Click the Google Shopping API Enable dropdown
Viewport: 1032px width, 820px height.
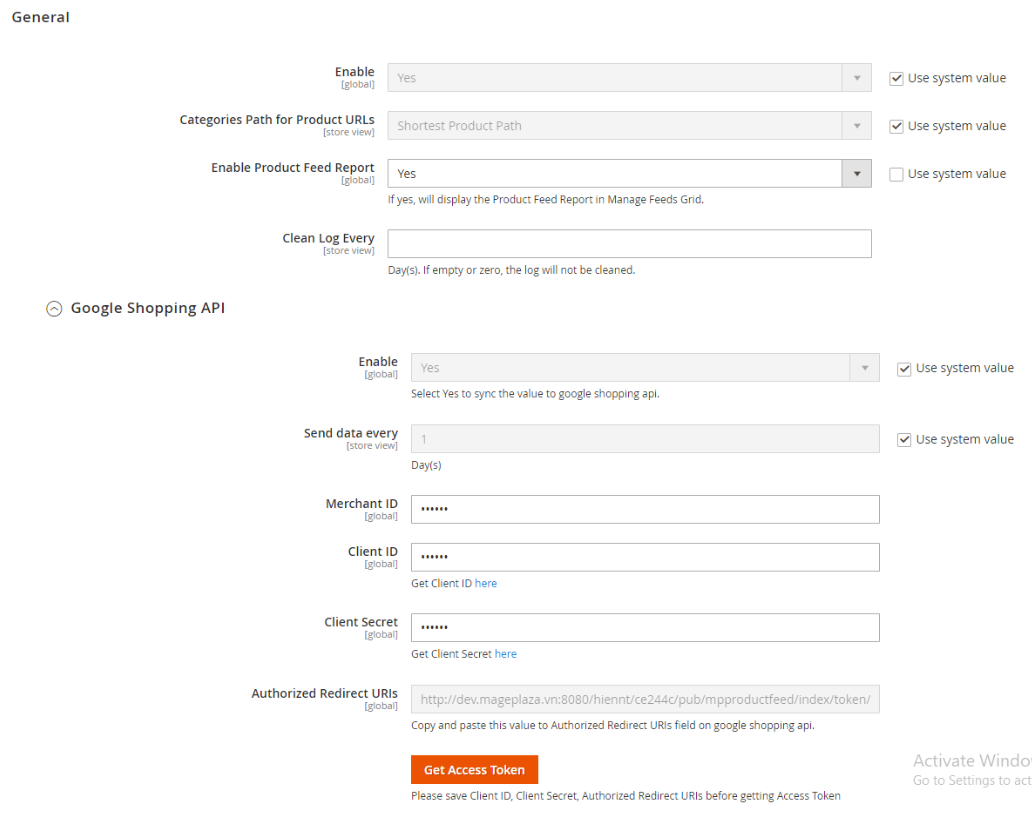tap(644, 368)
